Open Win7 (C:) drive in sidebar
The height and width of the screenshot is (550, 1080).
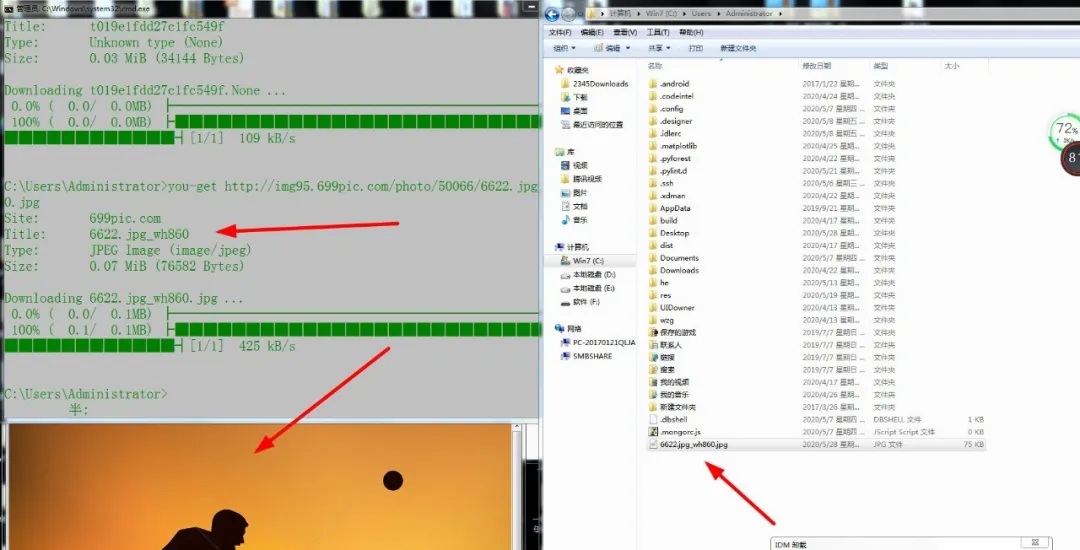point(590,261)
